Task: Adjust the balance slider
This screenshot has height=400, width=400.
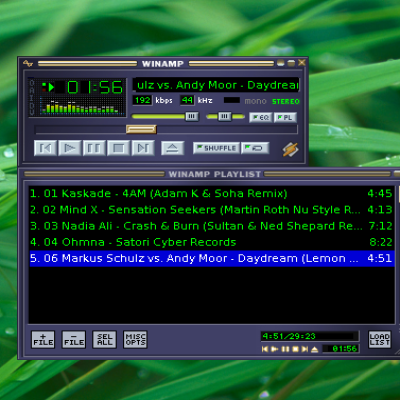Action: [x=225, y=116]
